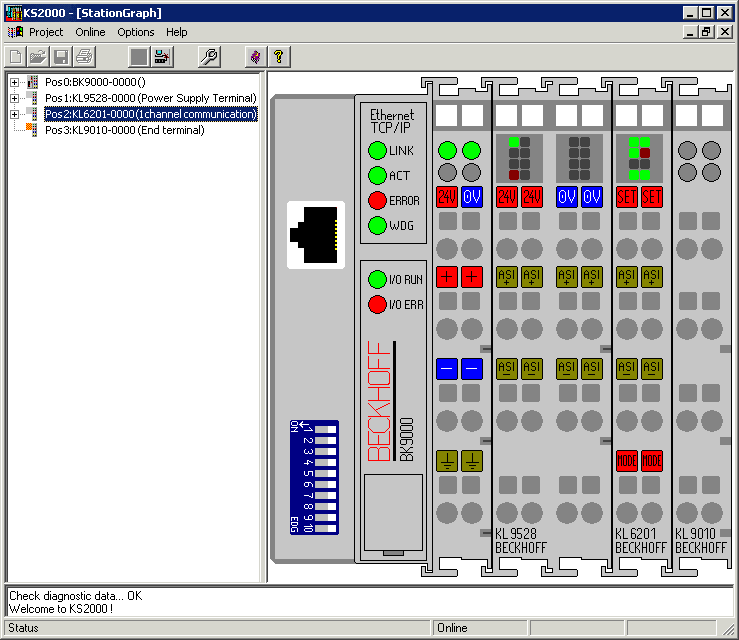The height and width of the screenshot is (640, 739).
Task: Click the yellow question mark help icon
Action: (279, 57)
